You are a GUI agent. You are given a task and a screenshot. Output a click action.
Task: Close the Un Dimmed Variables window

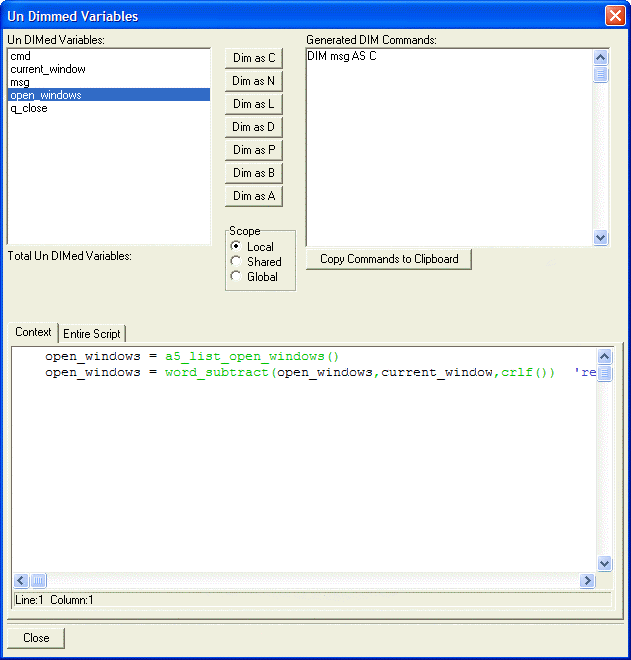pos(615,16)
